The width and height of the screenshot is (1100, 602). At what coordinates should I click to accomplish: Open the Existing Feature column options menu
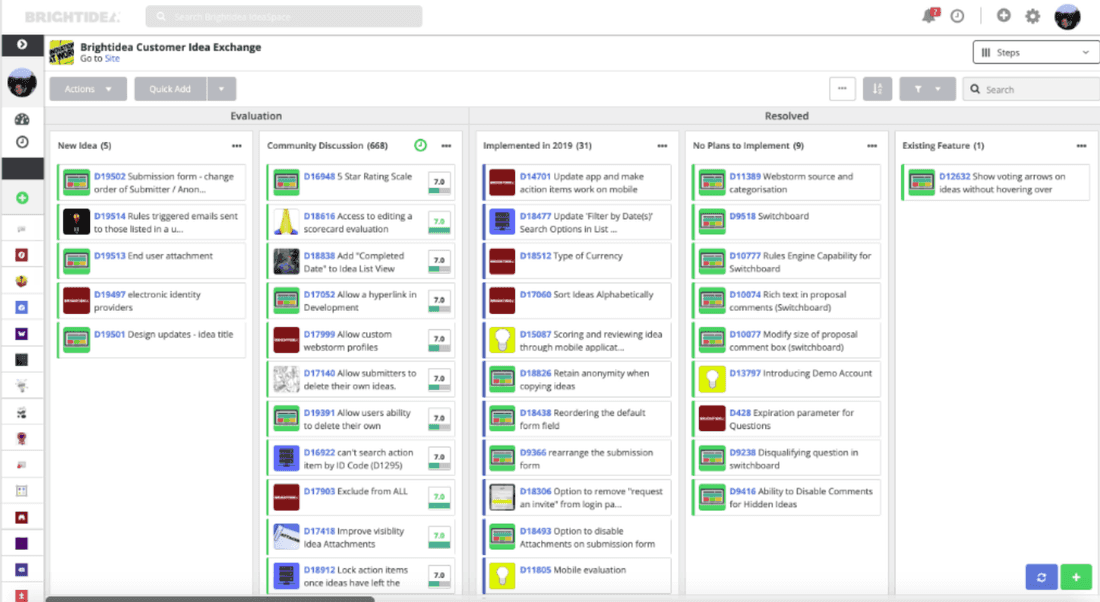[1076, 146]
